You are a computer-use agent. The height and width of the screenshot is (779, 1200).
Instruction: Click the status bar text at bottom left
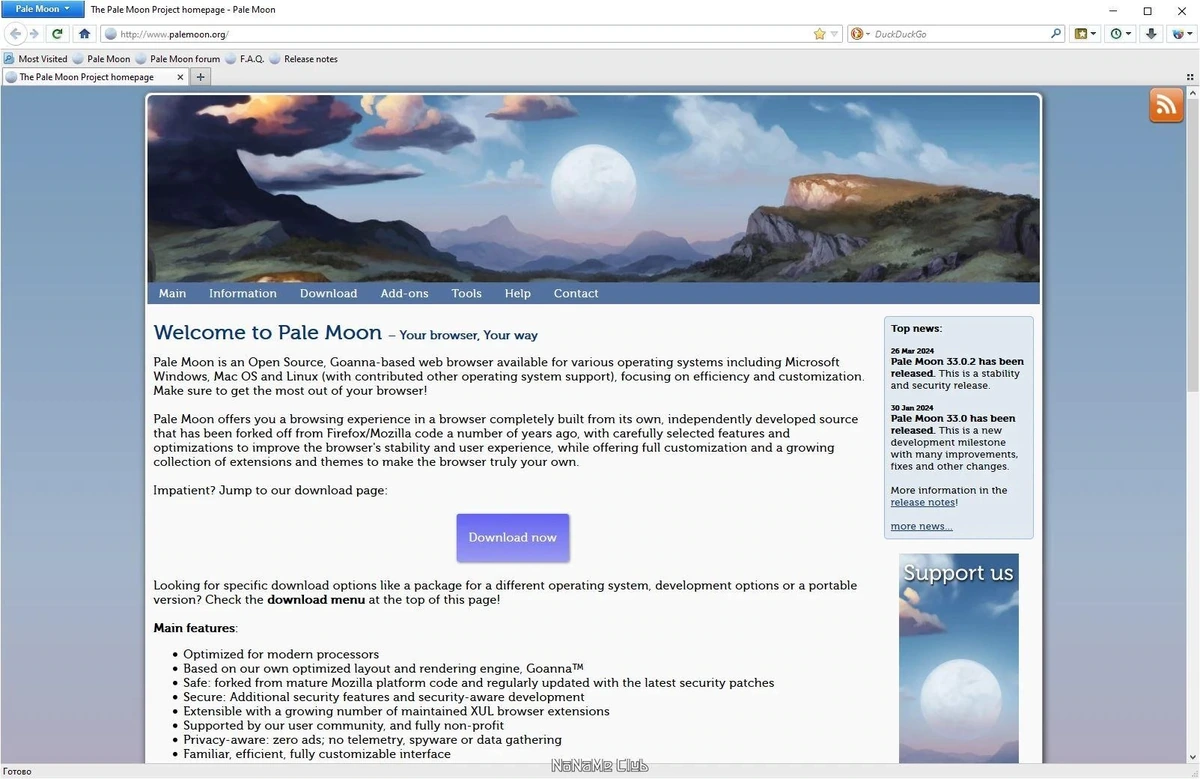pos(18,771)
